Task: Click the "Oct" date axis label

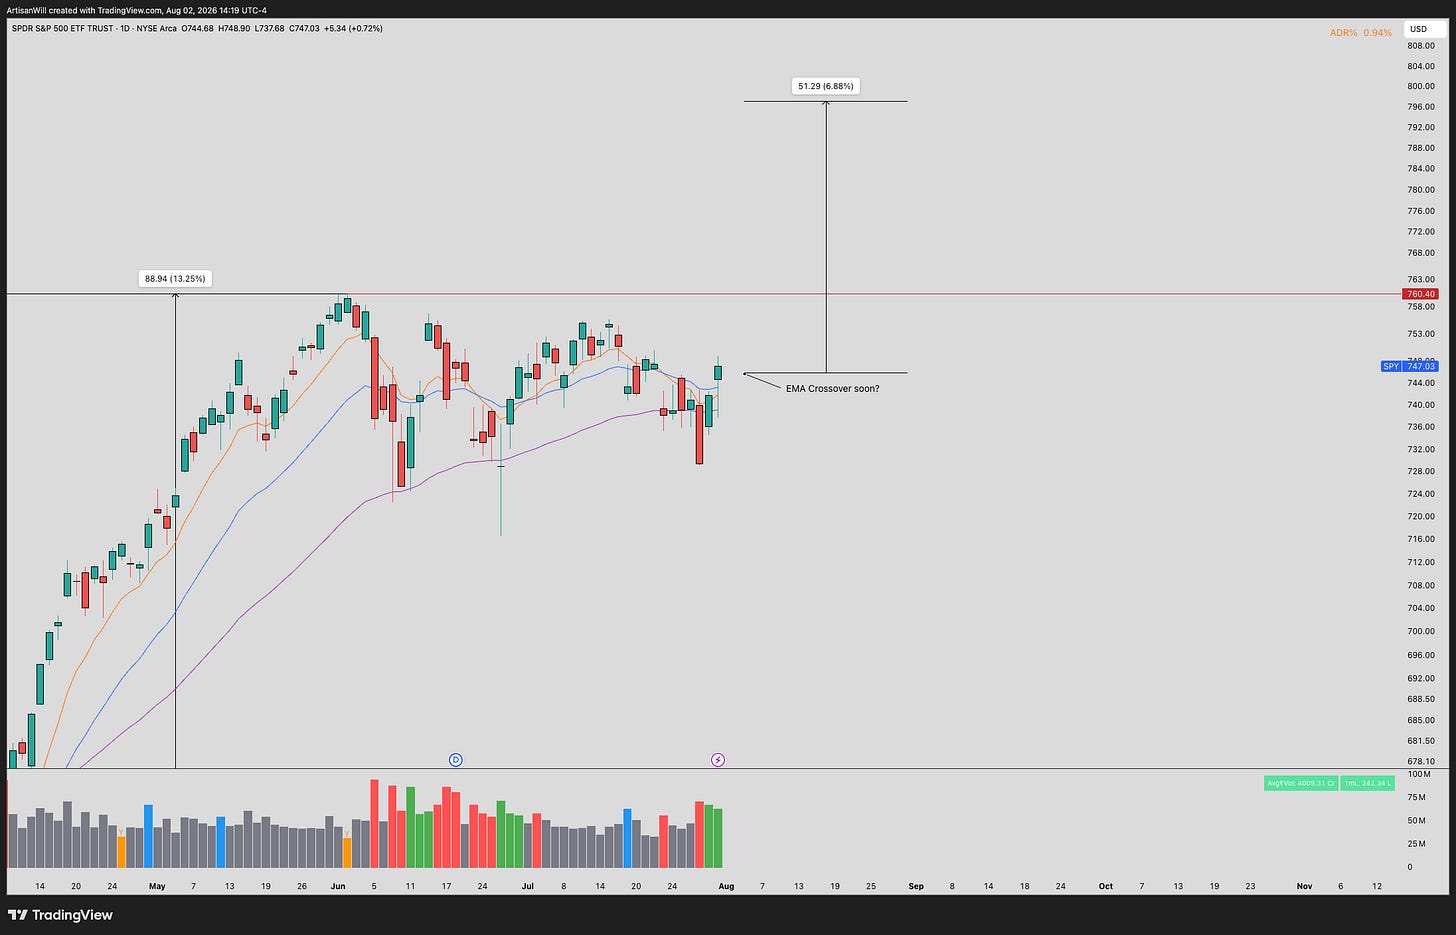Action: (x=1106, y=886)
